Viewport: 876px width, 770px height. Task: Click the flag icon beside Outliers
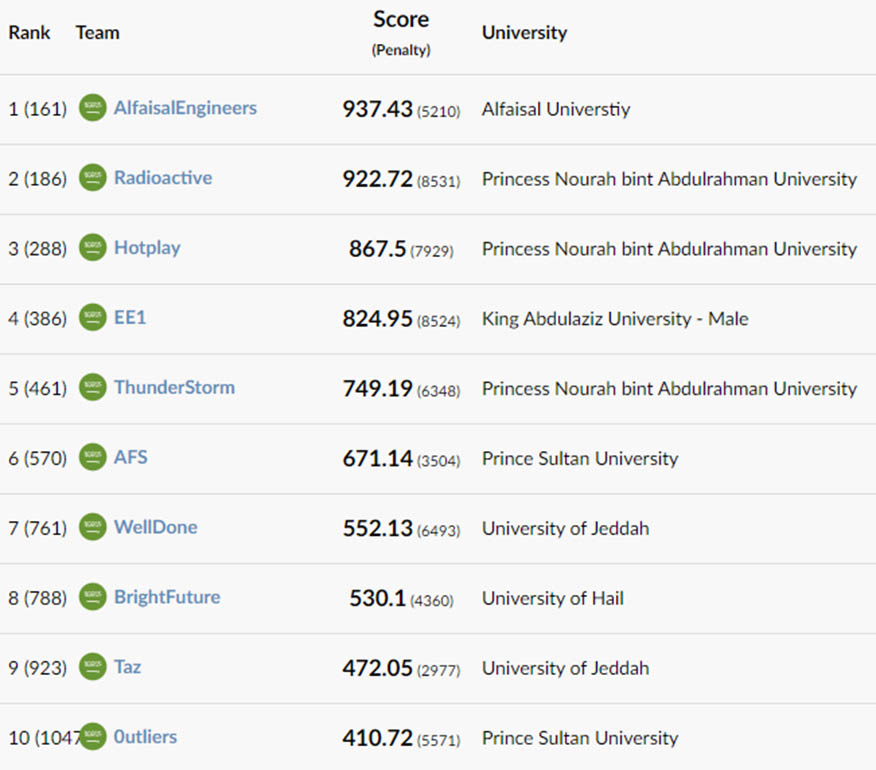(92, 736)
